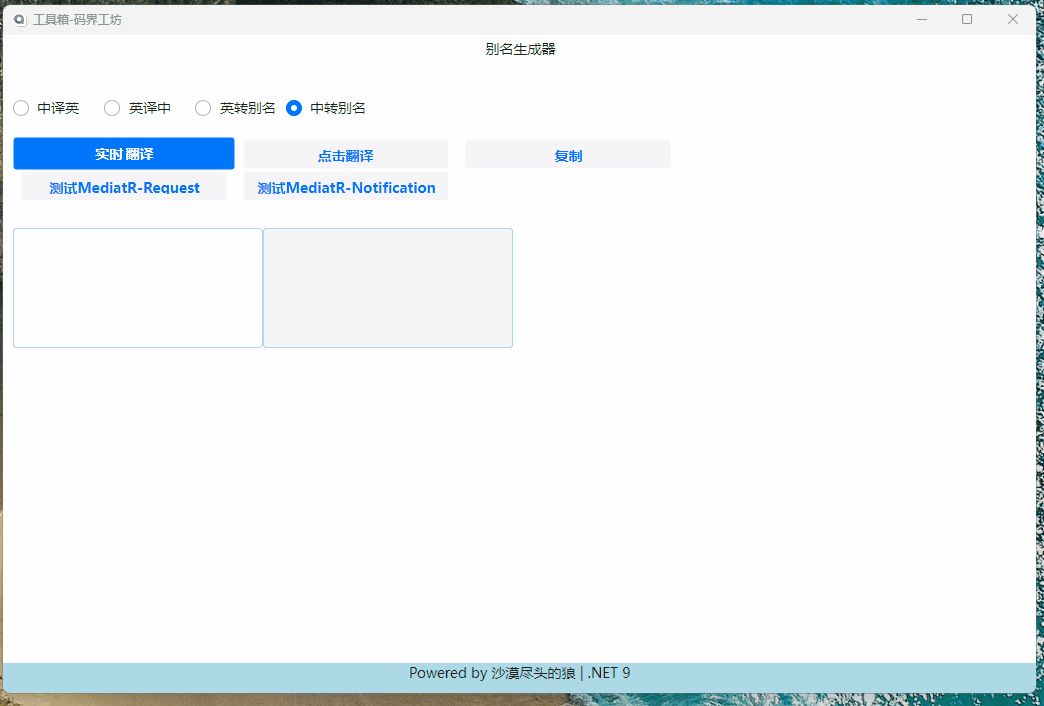
Task: Click the 复制 copy button
Action: [x=567, y=154]
